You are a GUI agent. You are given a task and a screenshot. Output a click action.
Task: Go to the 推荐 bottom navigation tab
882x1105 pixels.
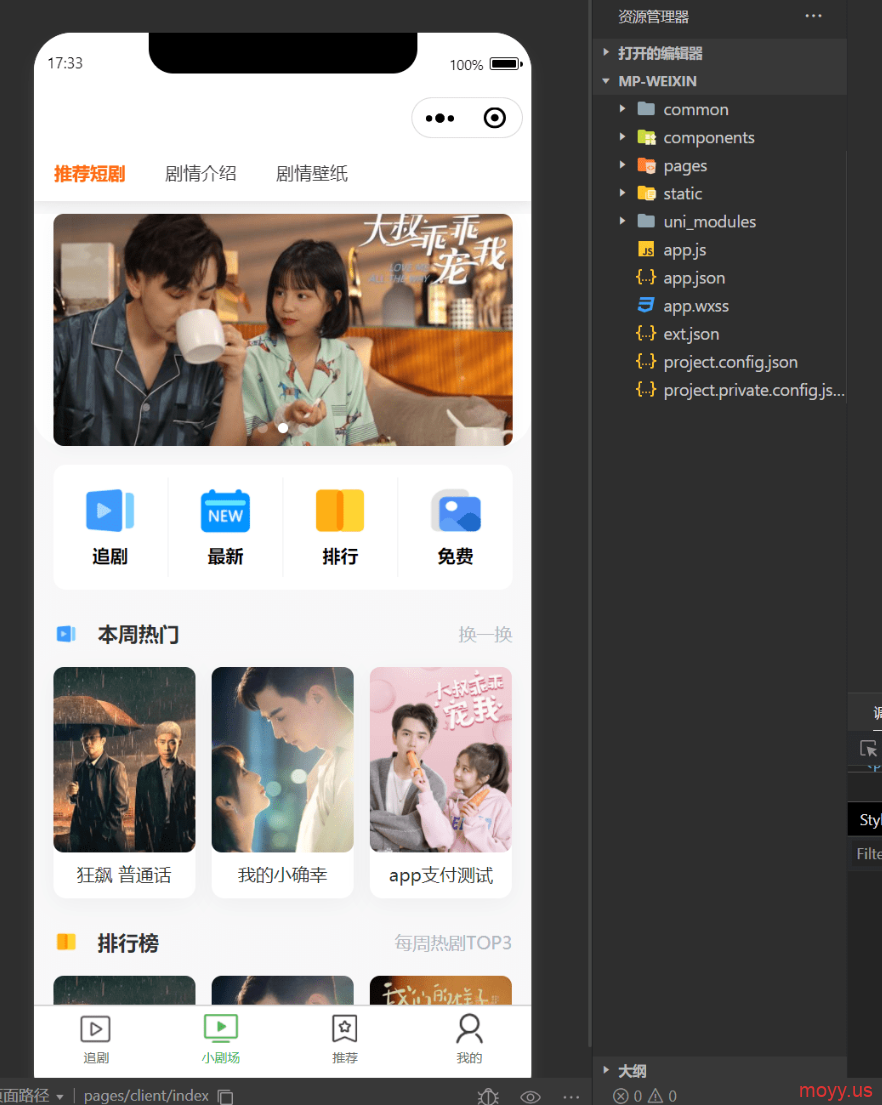tap(344, 1039)
